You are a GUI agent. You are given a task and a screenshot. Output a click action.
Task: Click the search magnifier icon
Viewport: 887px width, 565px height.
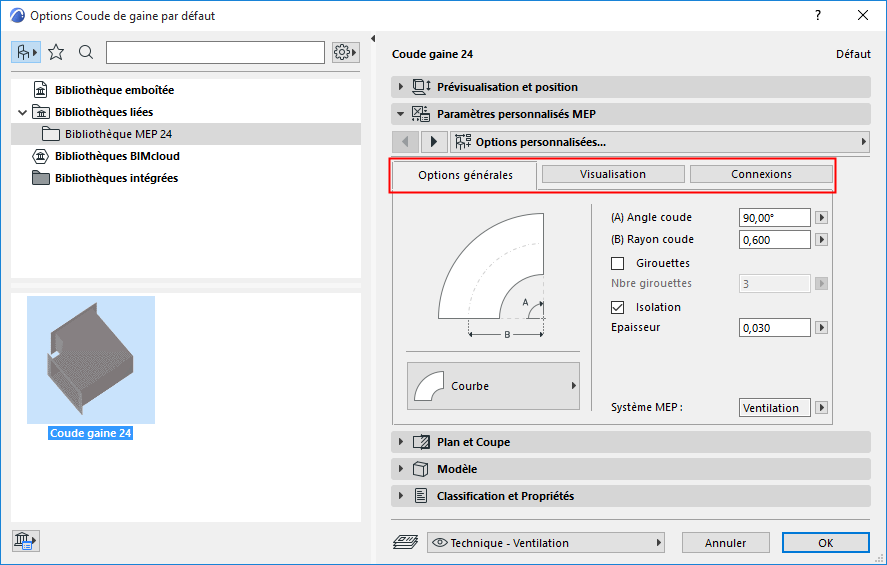tap(86, 53)
